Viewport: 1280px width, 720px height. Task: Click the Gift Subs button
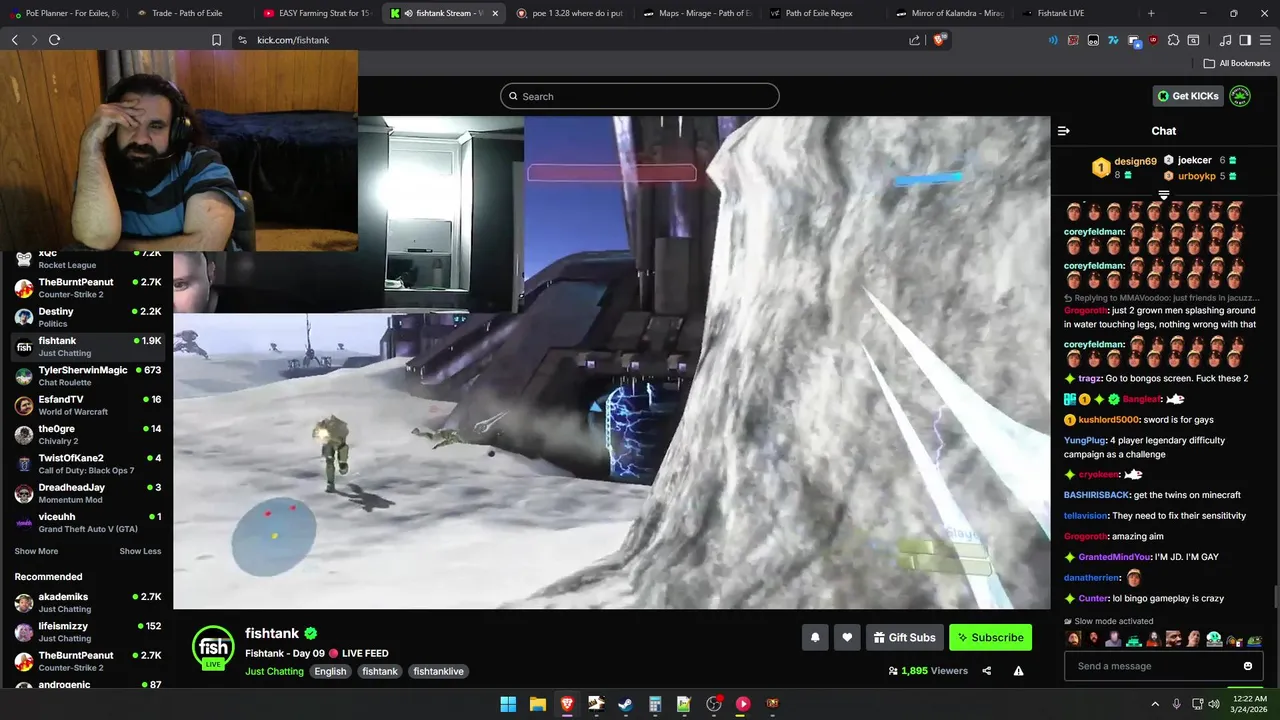(904, 637)
